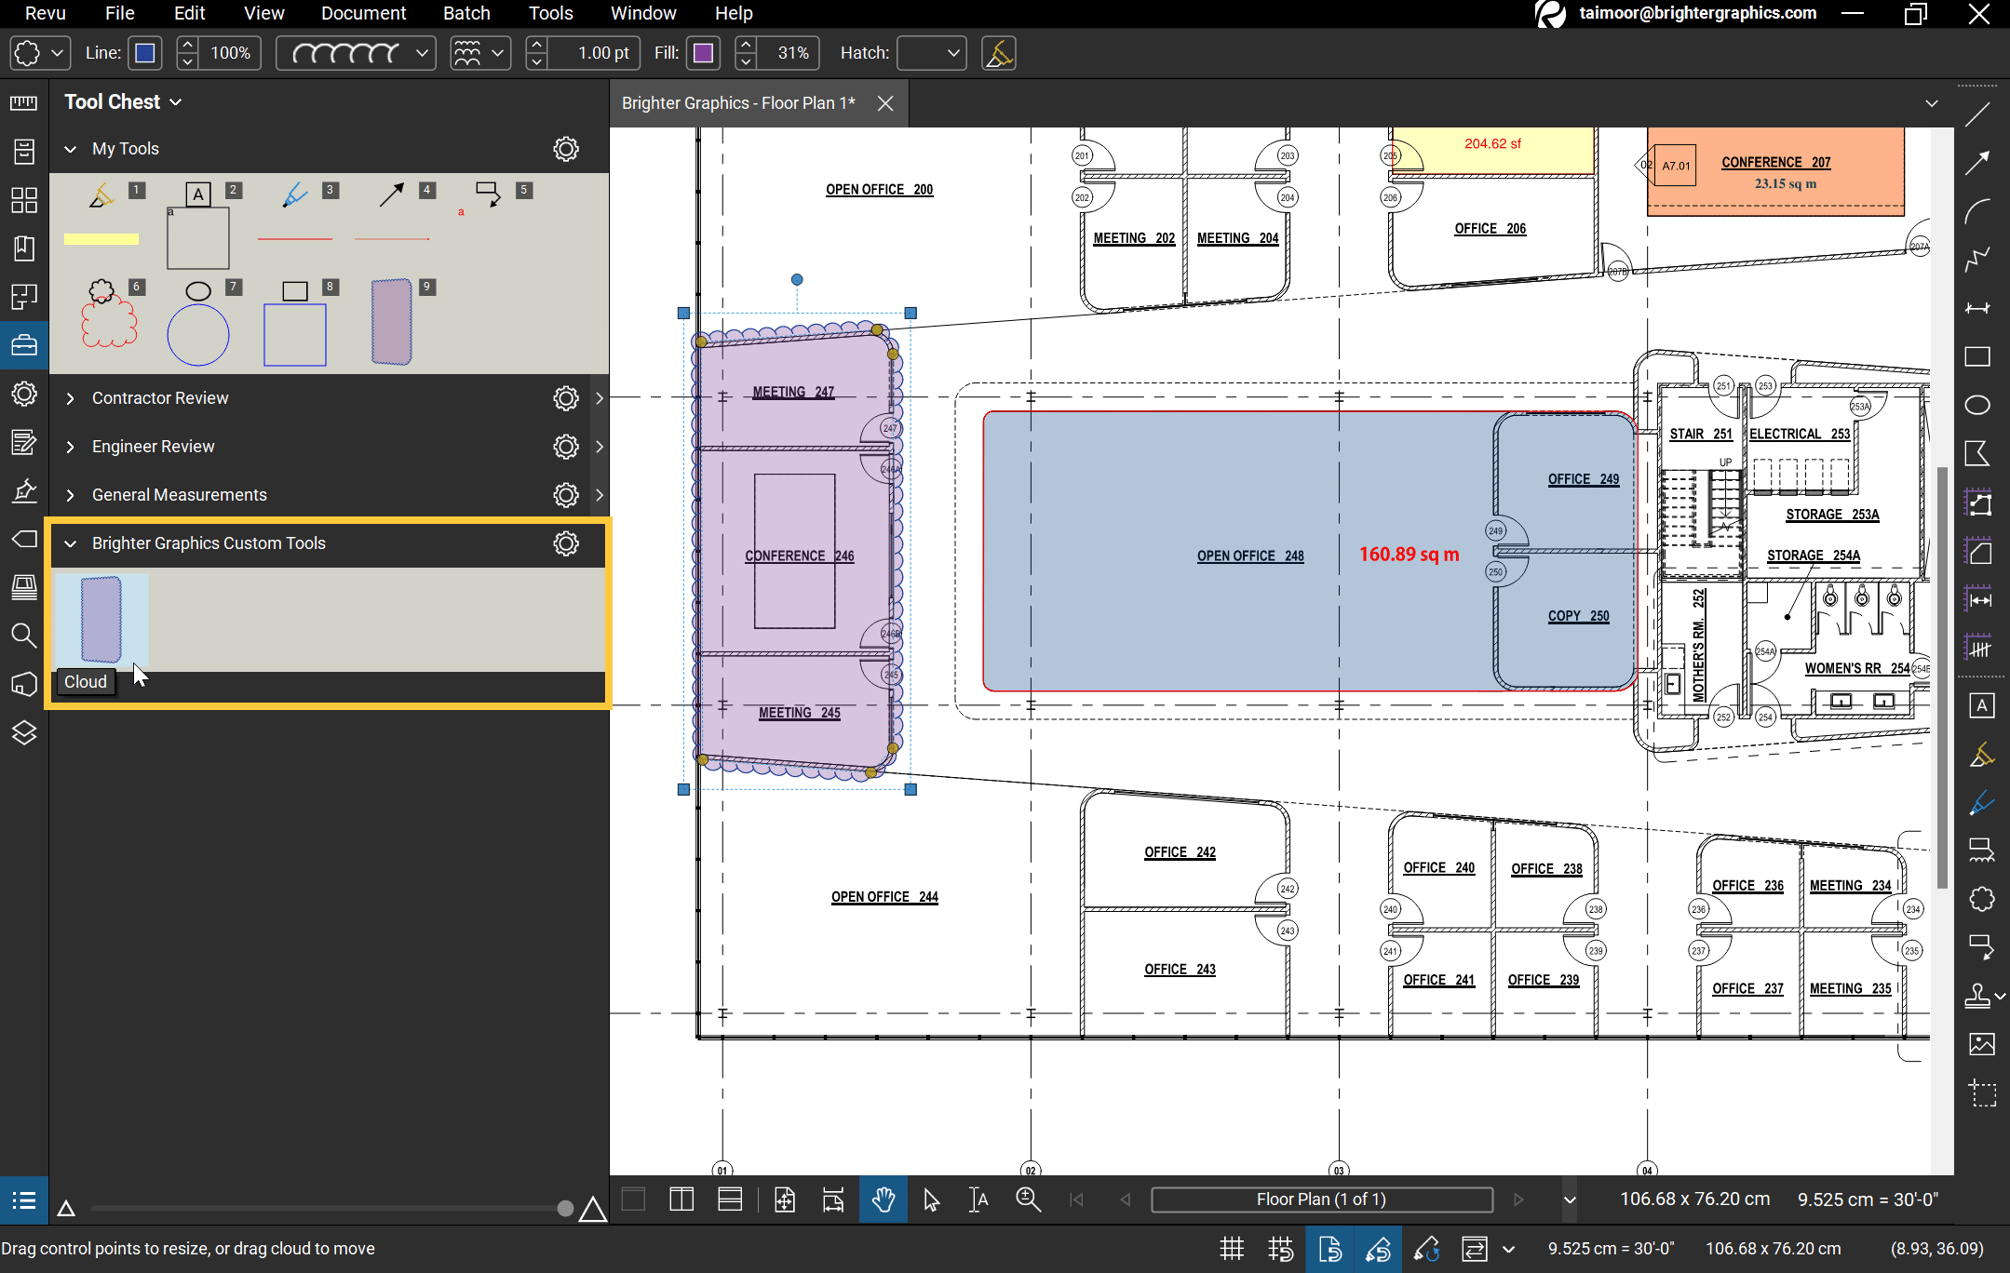The image size is (2010, 1273).
Task: Open Engineer Review tool set settings gear
Action: click(x=566, y=447)
